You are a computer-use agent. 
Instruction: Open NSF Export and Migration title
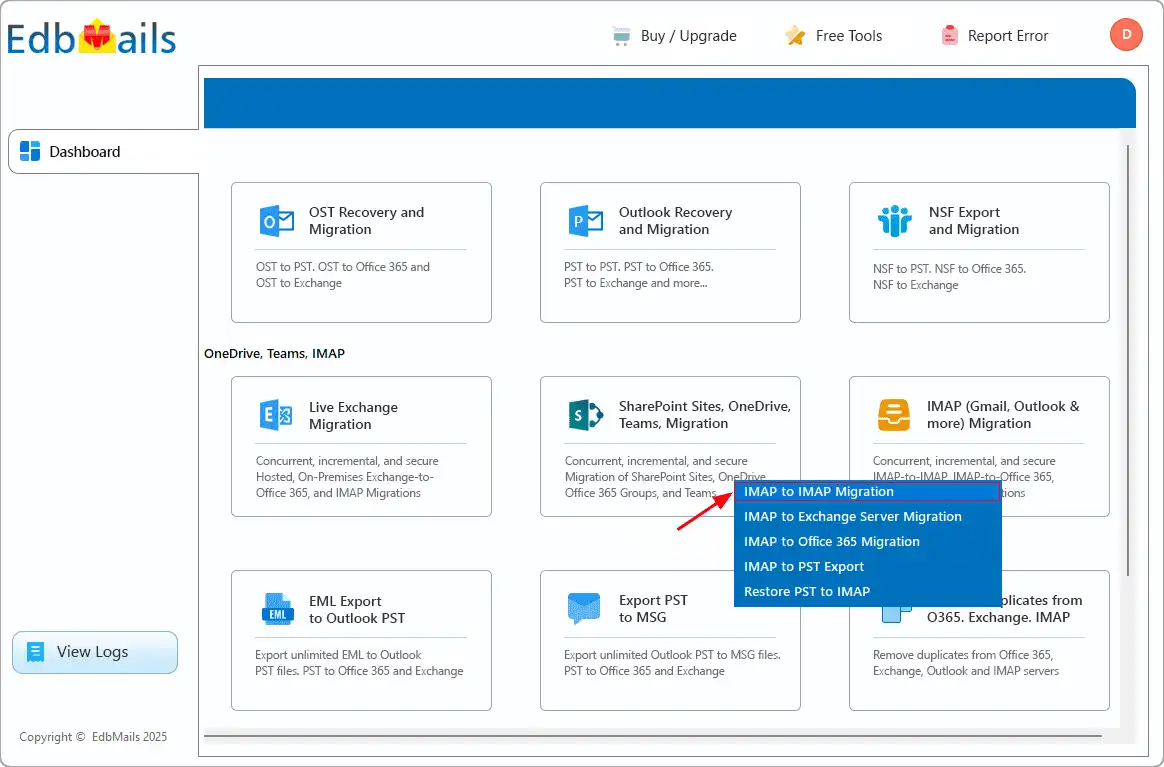pyautogui.click(x=973, y=221)
